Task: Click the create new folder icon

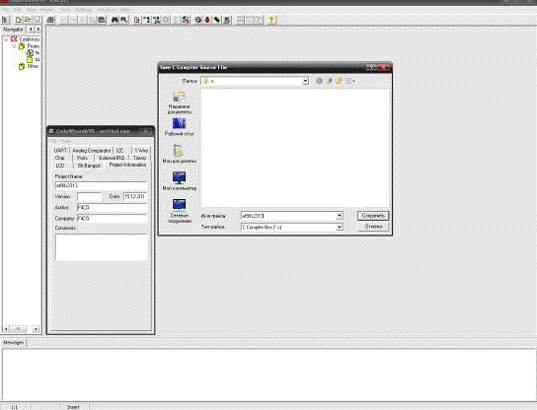Action: point(339,81)
